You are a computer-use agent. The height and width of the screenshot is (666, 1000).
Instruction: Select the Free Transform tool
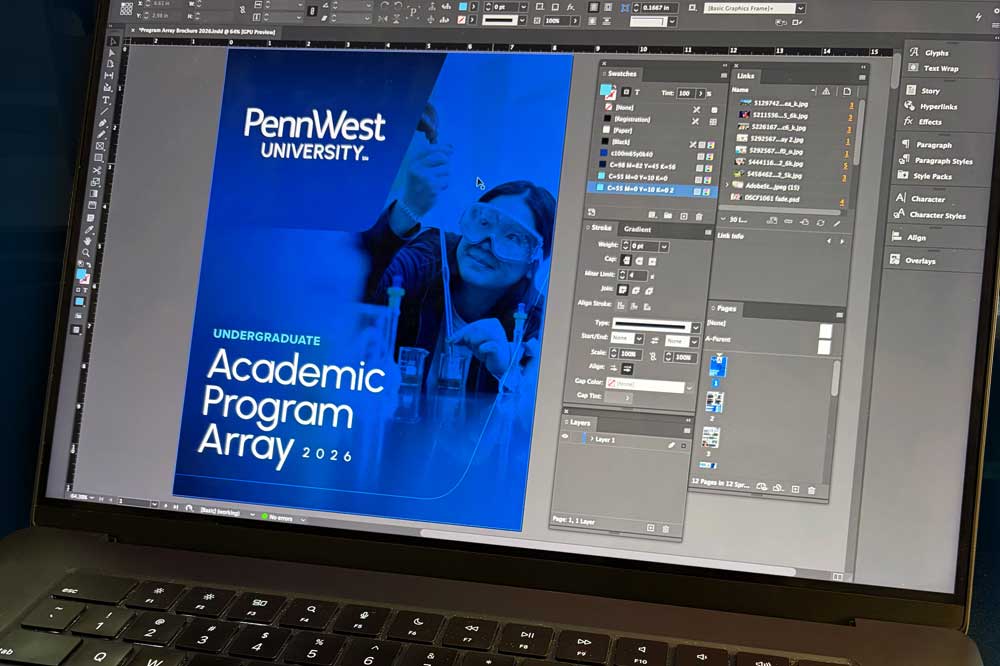pos(95,182)
